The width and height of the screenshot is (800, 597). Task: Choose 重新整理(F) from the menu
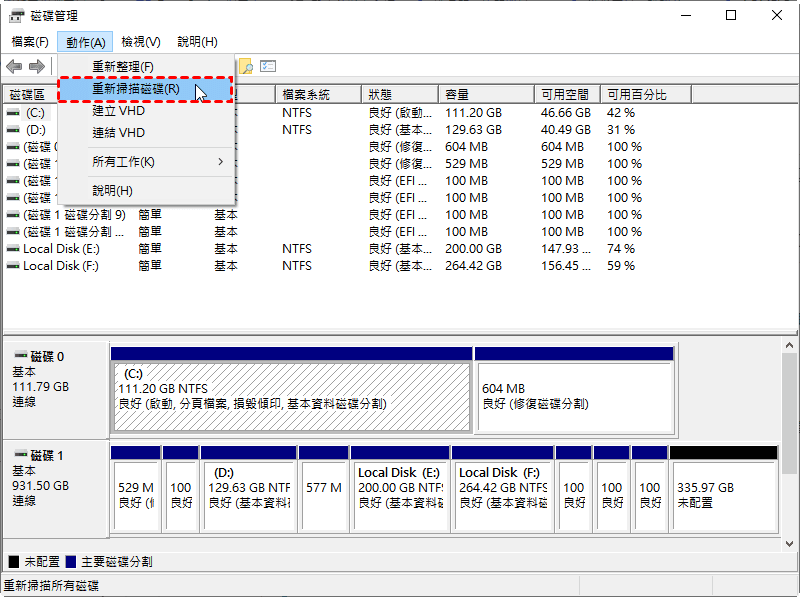point(123,67)
